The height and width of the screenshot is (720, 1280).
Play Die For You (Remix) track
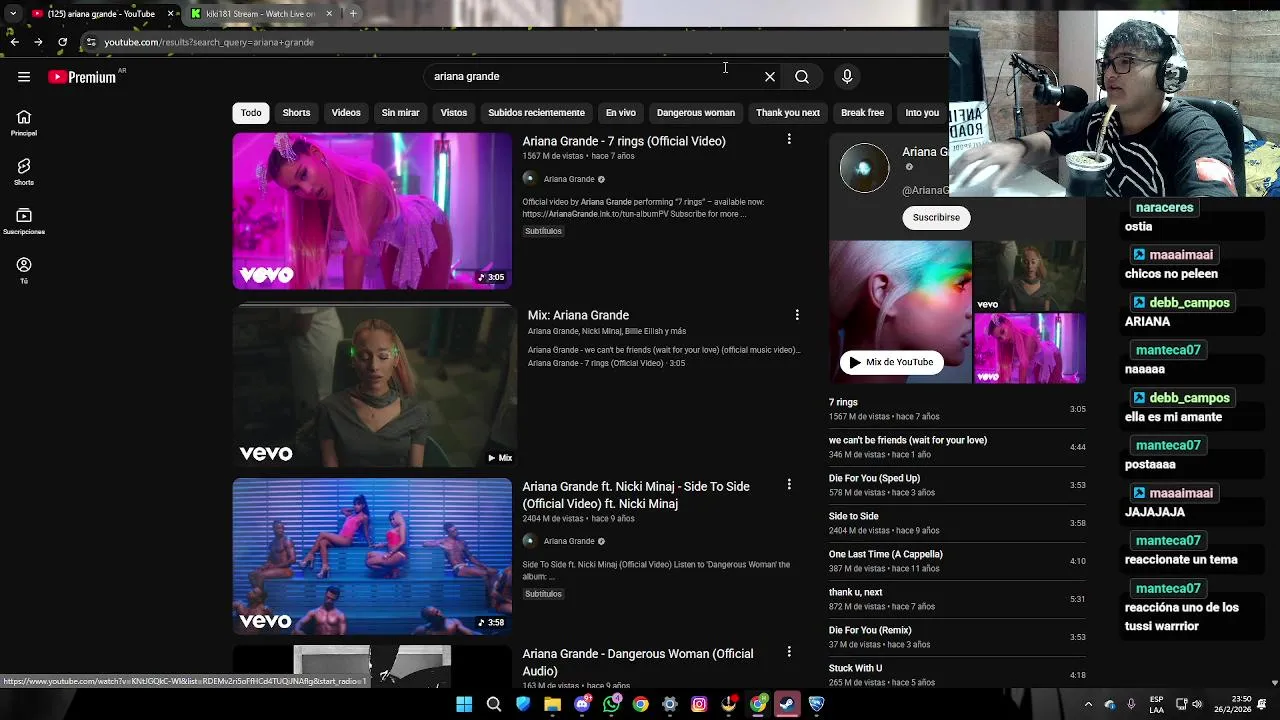tap(957, 637)
